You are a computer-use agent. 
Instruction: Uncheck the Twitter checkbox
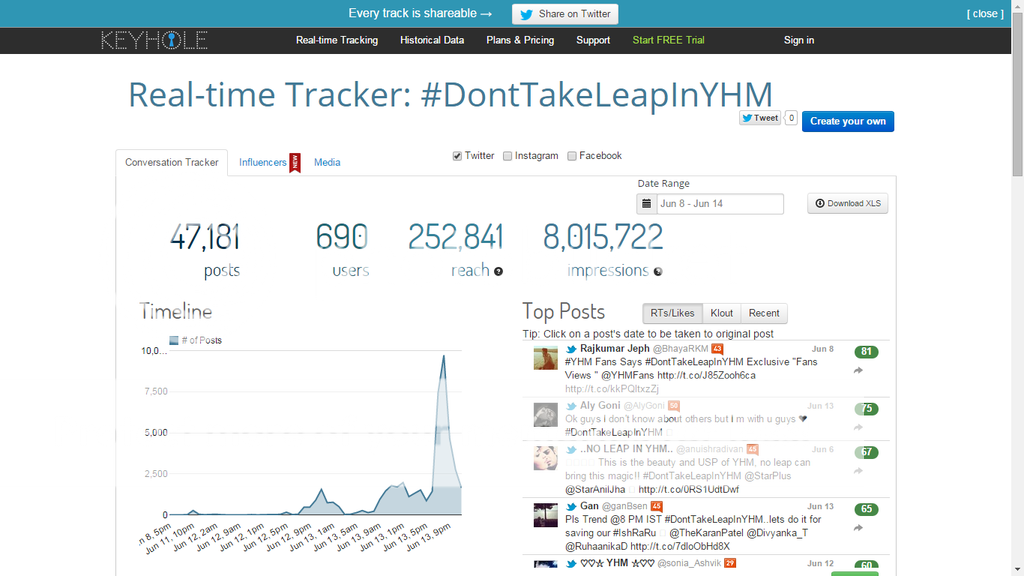[x=457, y=156]
